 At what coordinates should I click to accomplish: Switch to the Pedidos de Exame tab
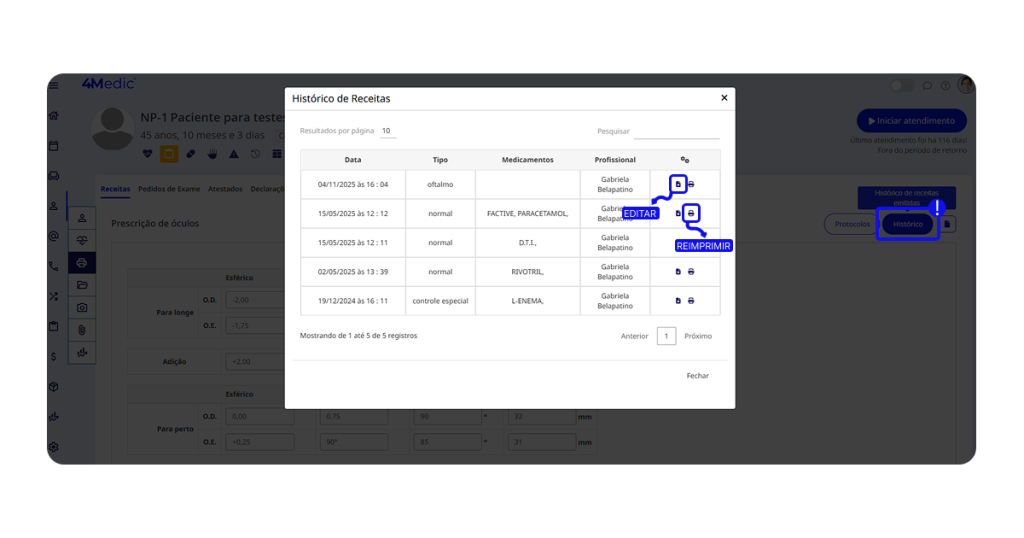pyautogui.click(x=169, y=189)
